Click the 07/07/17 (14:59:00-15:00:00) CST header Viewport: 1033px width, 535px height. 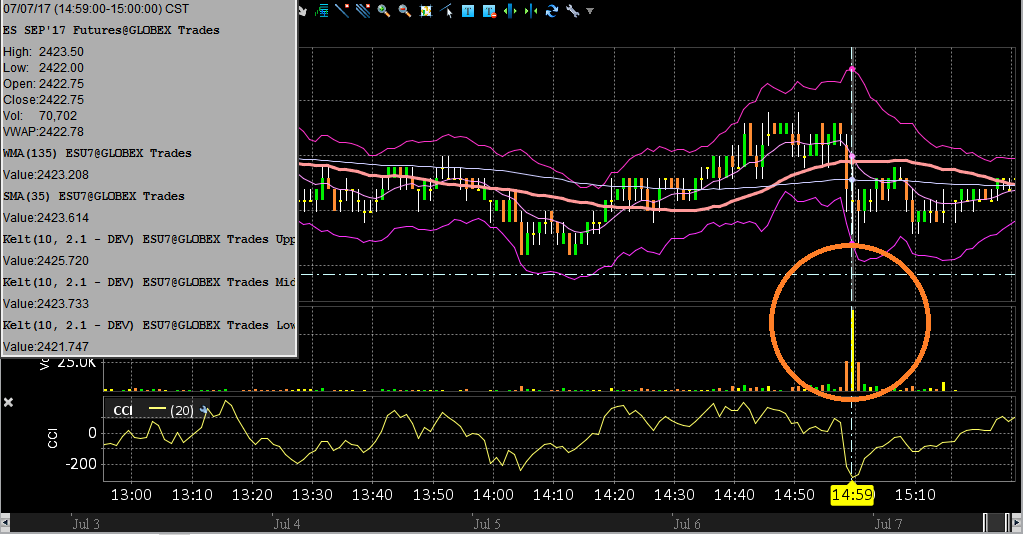click(96, 9)
